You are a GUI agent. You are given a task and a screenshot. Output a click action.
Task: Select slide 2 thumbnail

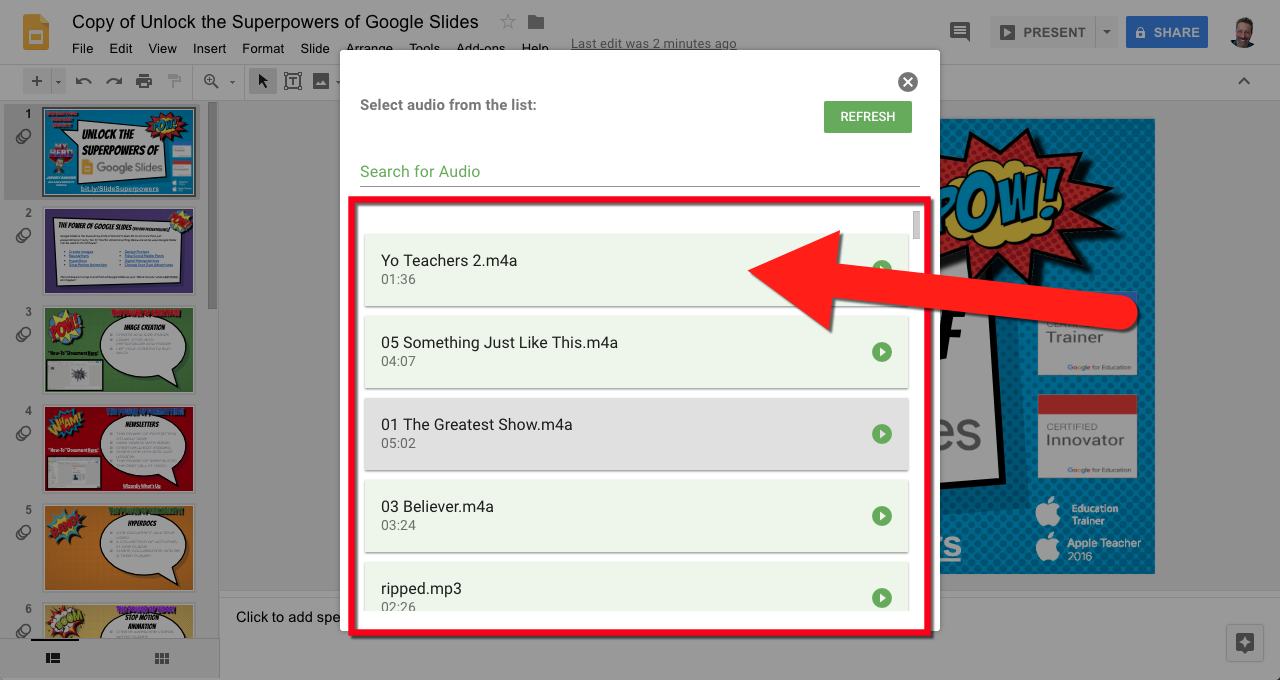(119, 251)
